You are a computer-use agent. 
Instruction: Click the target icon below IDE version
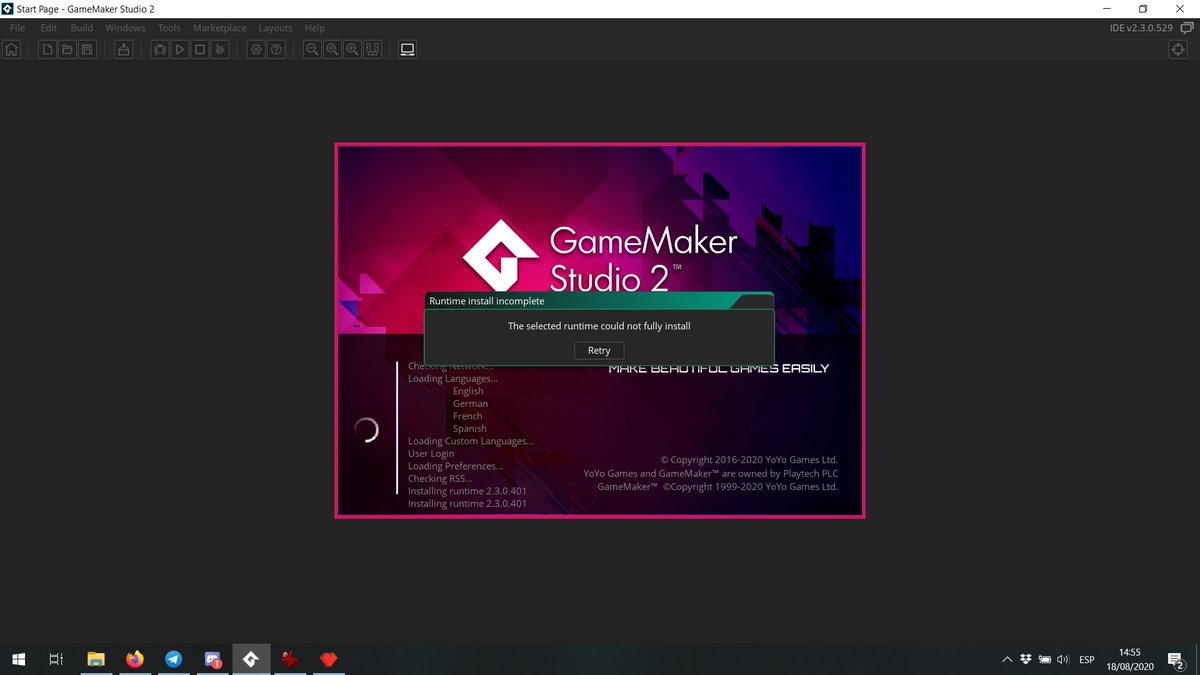[x=1179, y=49]
